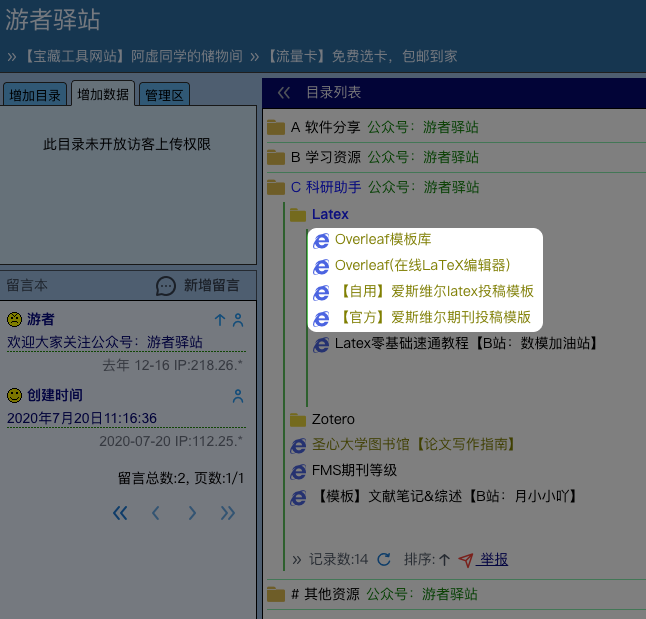Click browser icon beside 圣心大学图书馆

coord(298,446)
